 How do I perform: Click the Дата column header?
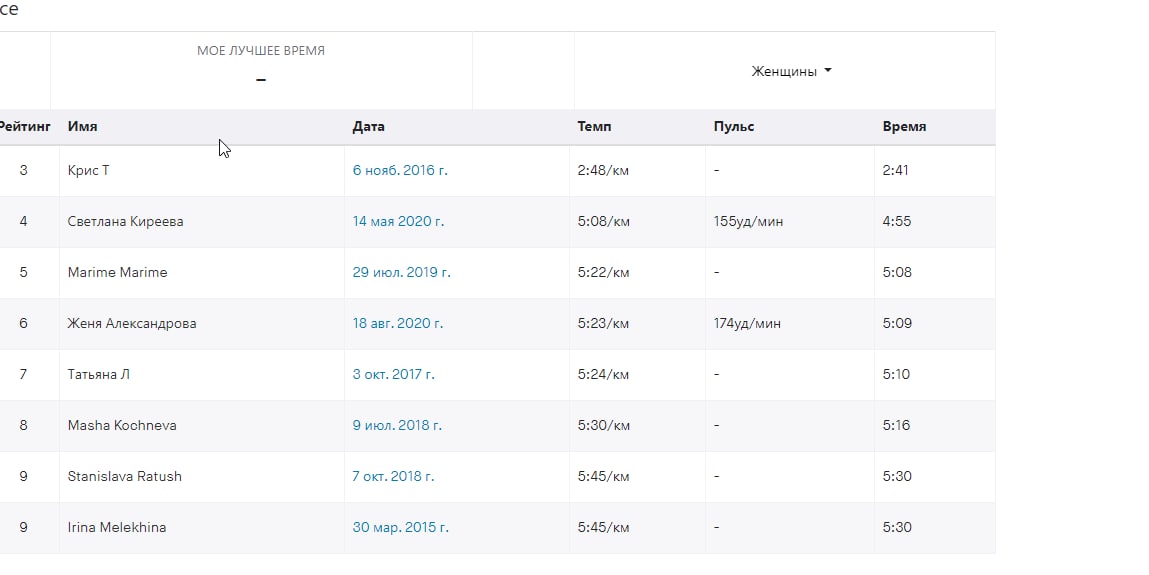[368, 126]
